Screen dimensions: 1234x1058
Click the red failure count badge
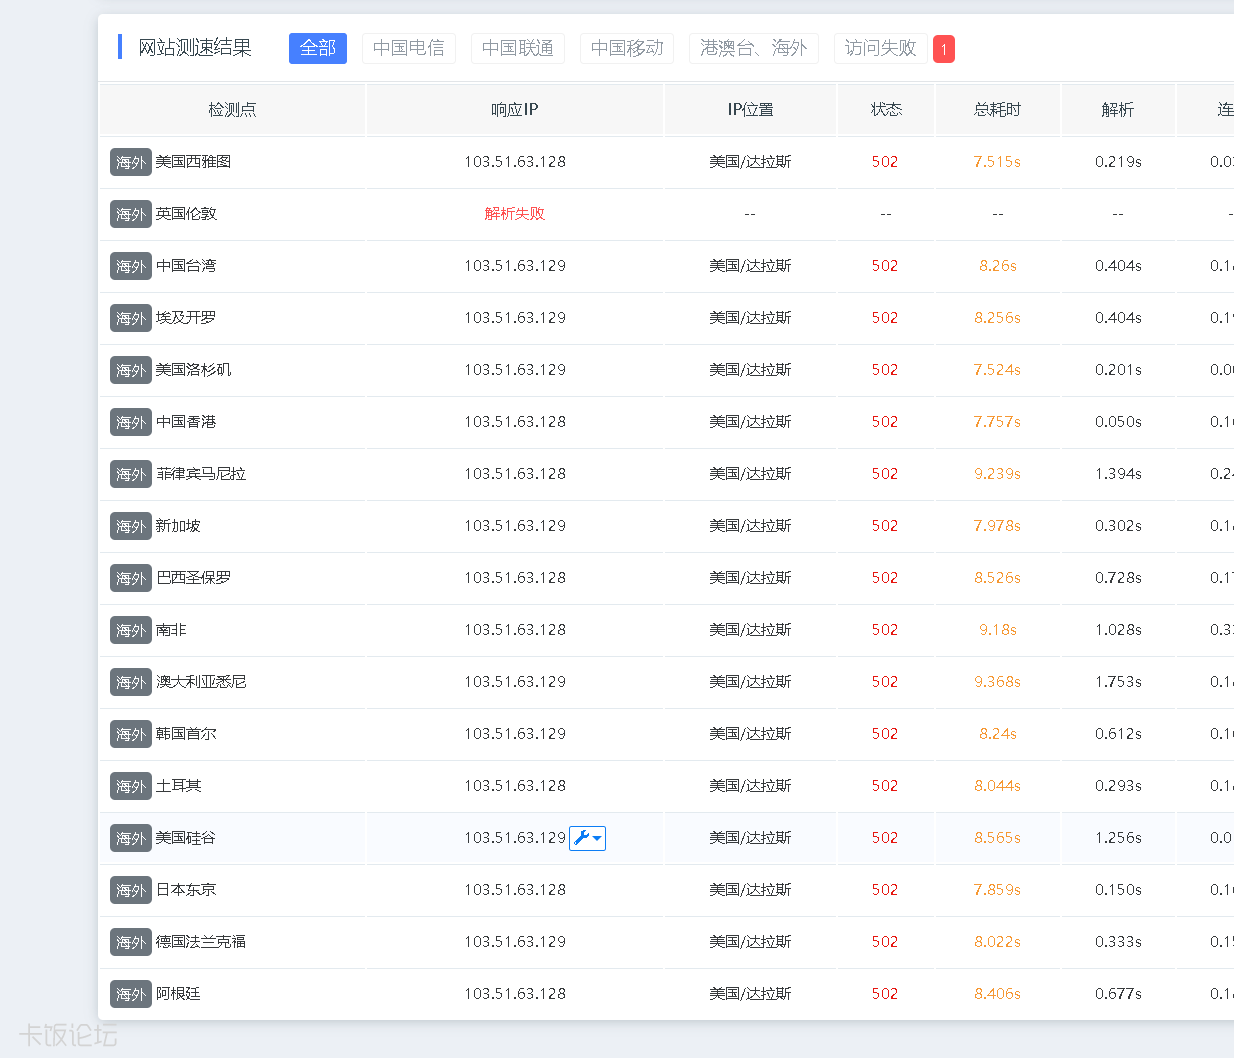click(x=944, y=49)
